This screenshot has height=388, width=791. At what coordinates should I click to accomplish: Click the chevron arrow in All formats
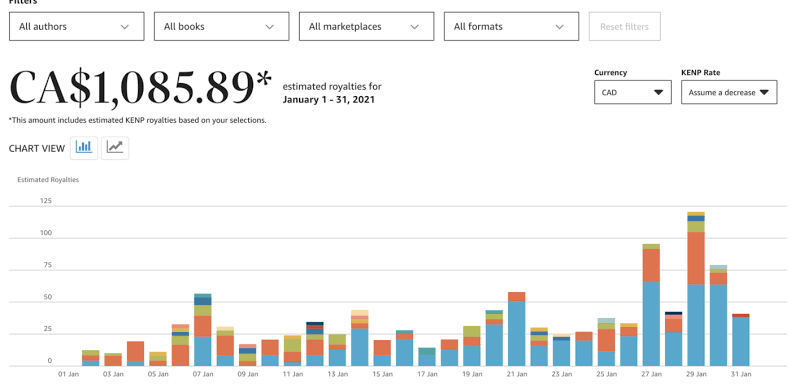[x=559, y=27]
